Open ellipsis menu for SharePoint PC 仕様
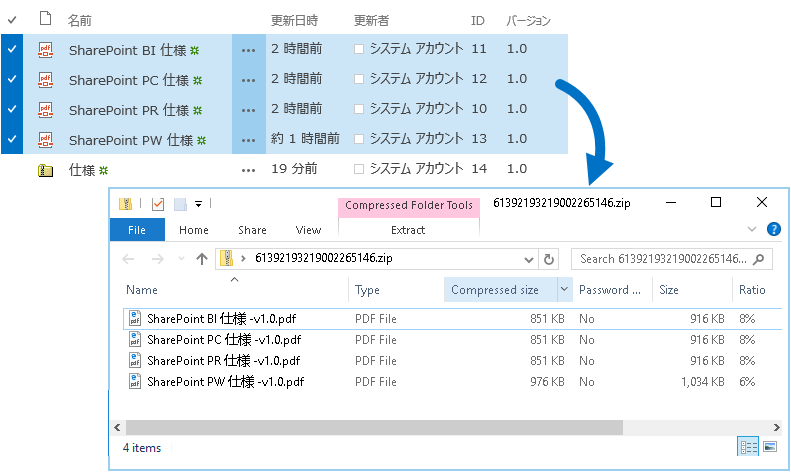Screen dimensions: 791x476 [248, 80]
